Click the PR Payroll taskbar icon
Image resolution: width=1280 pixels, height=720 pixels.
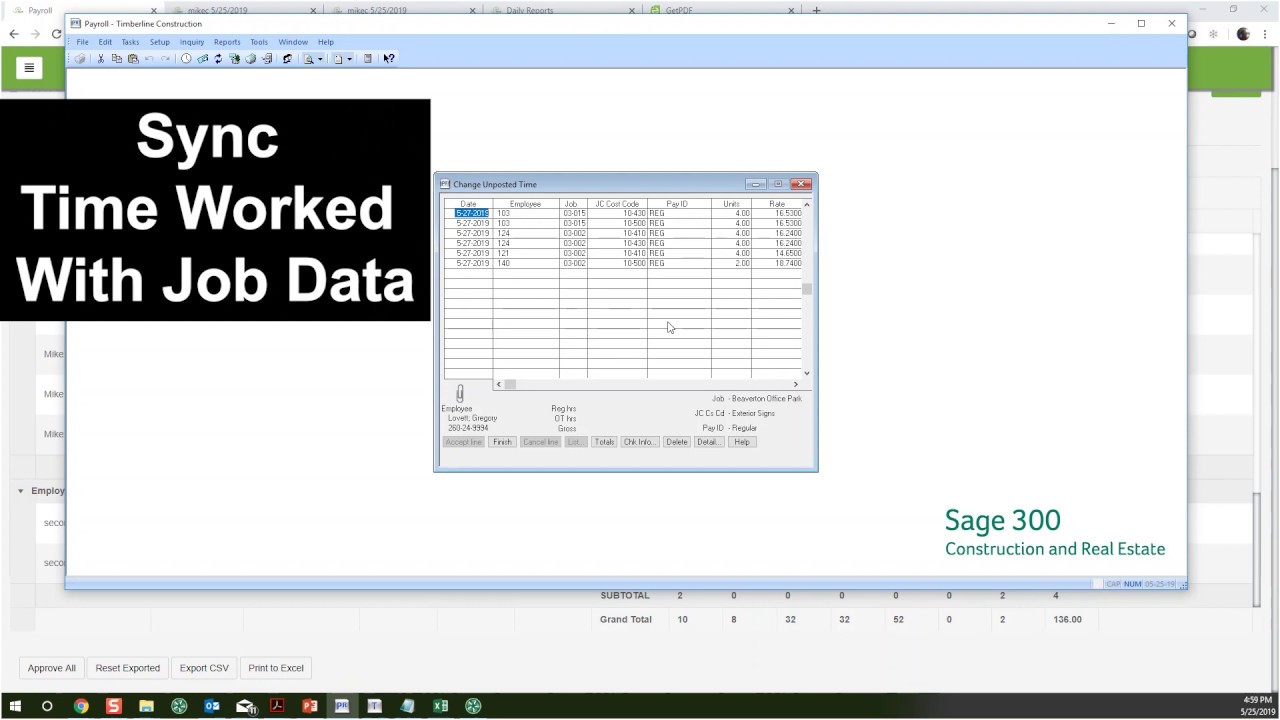click(342, 706)
